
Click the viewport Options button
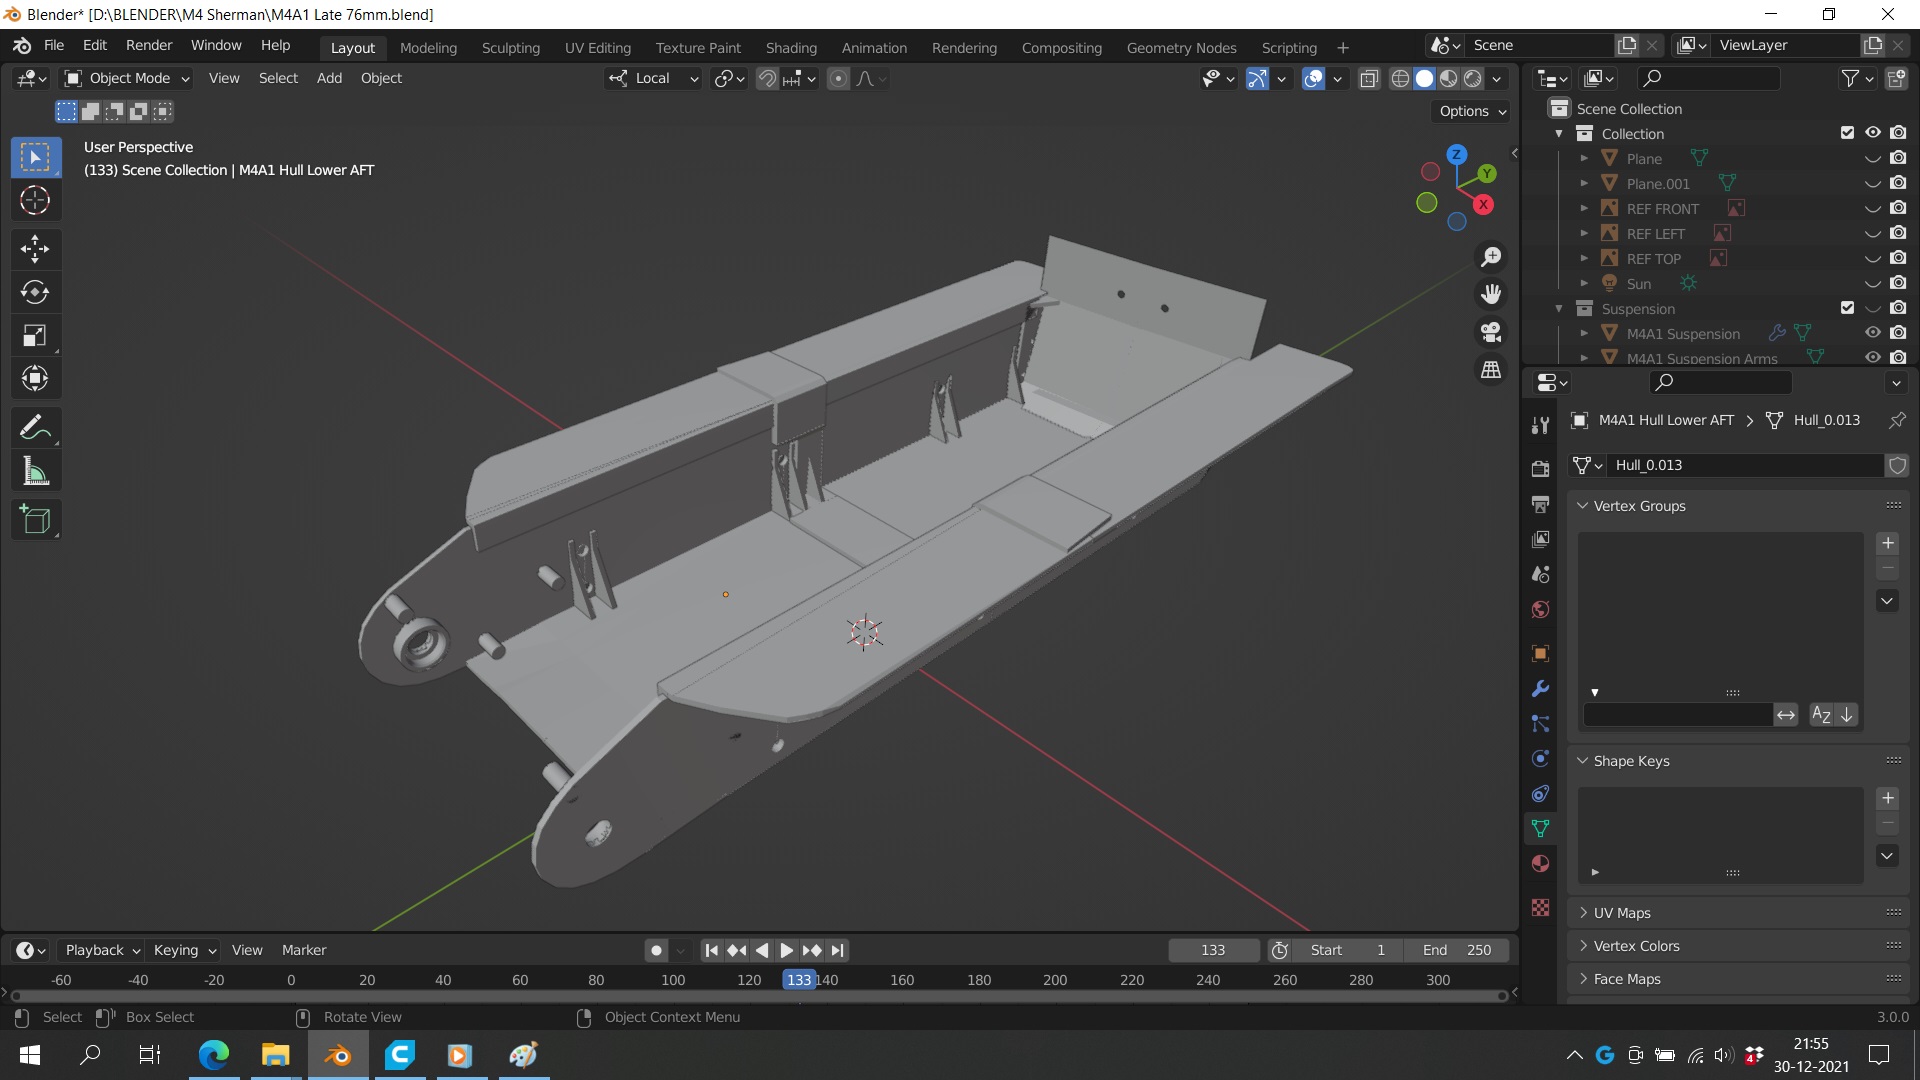click(1471, 111)
